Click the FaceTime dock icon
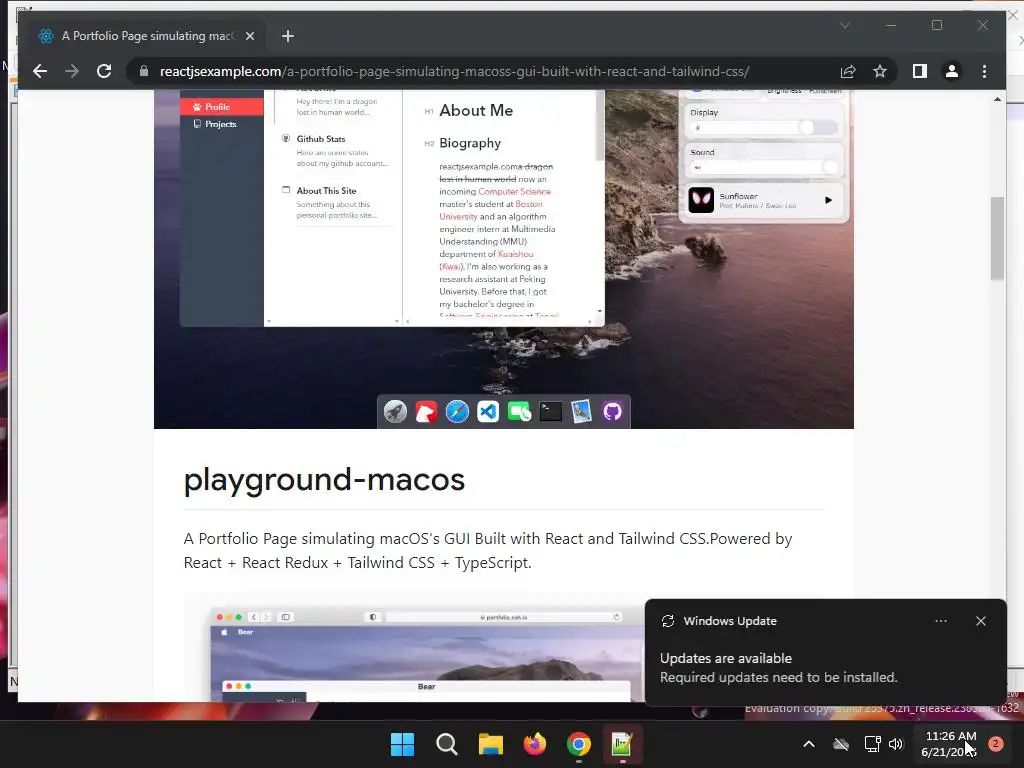This screenshot has height=768, width=1024. pyautogui.click(x=519, y=411)
